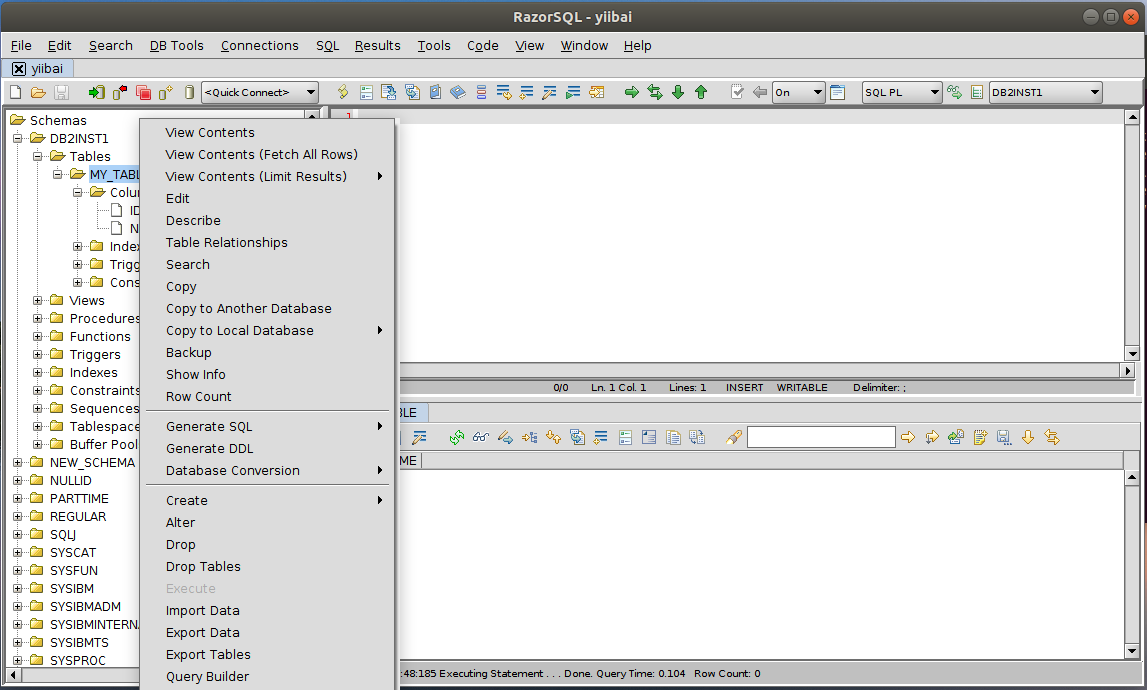Open the DB Tools menu
Screen dimensions: 1147x690
176,45
